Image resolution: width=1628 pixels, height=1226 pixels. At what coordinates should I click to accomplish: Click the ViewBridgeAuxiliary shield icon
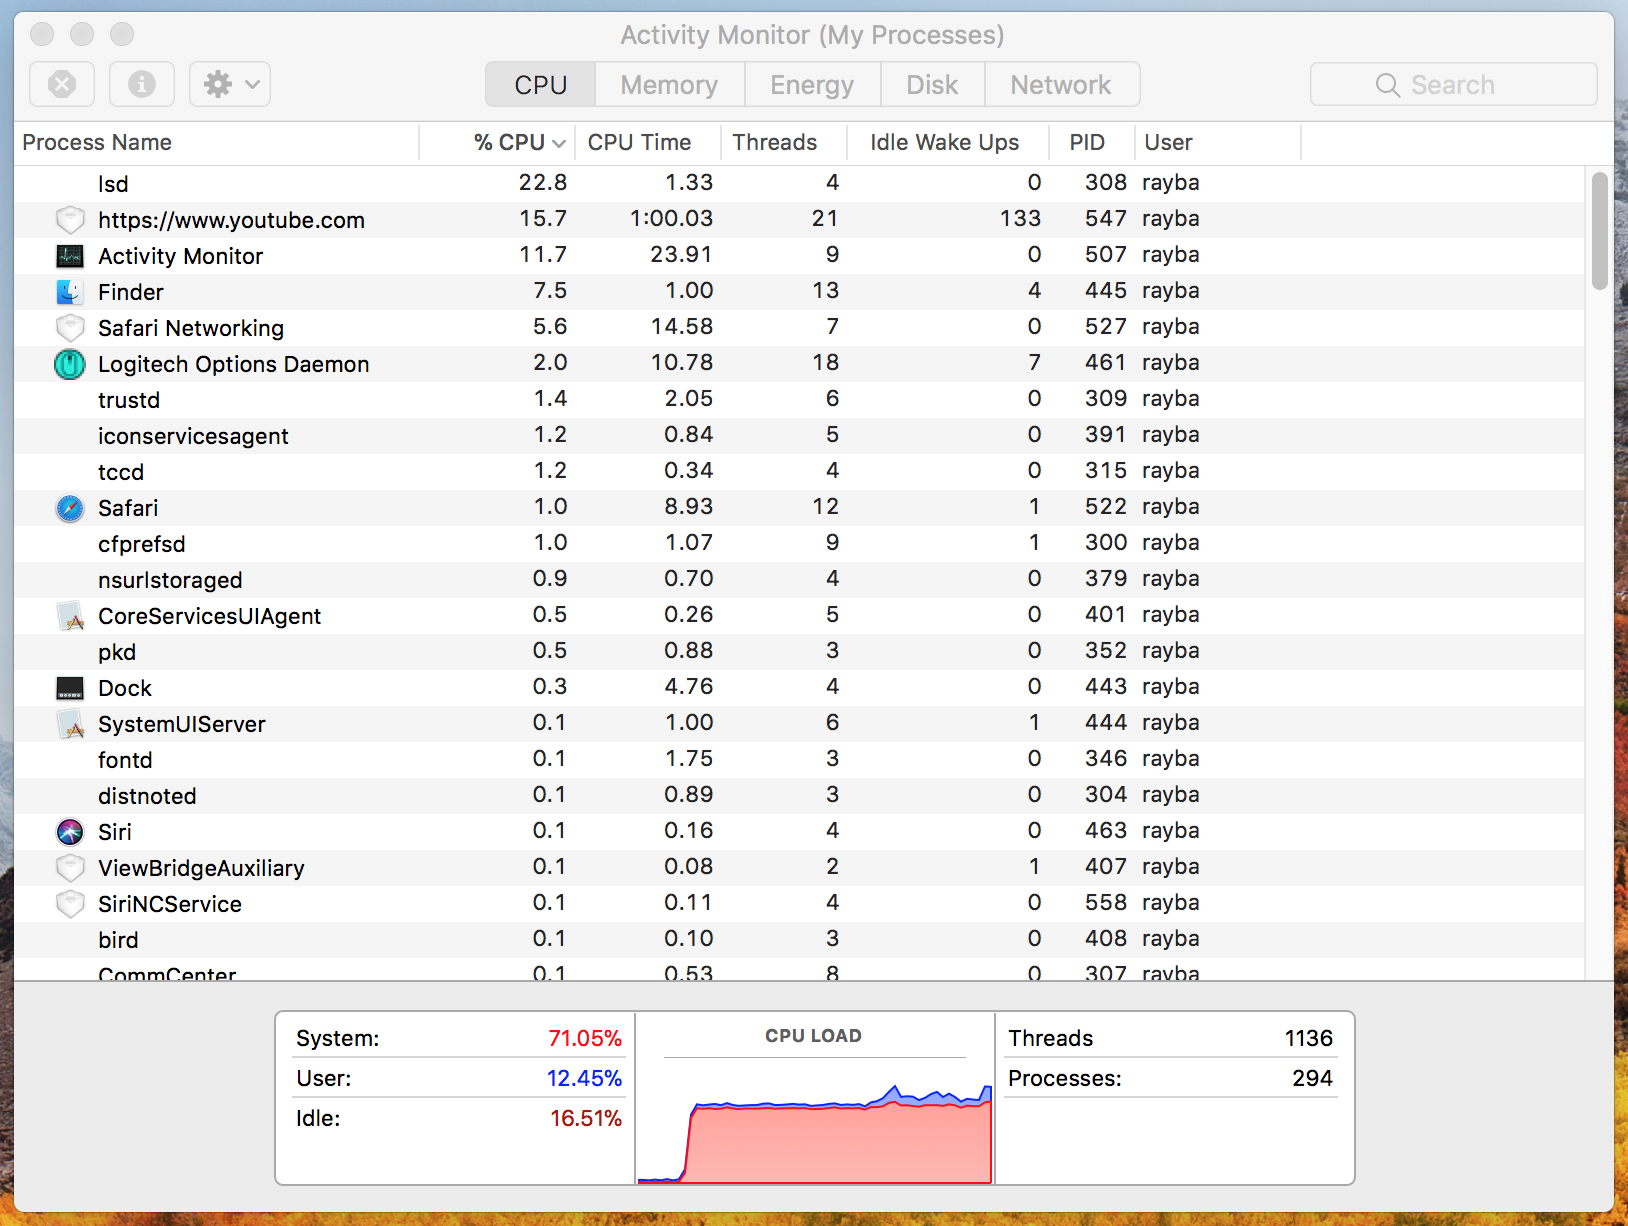[x=70, y=867]
